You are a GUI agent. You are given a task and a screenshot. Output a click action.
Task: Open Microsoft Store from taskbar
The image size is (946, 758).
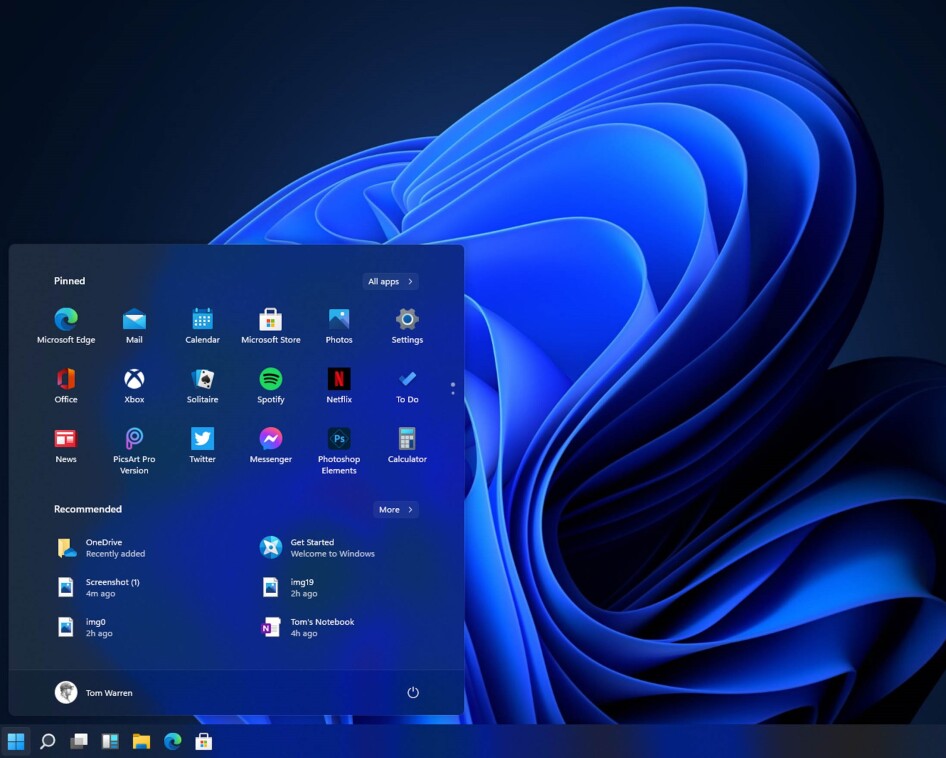(204, 741)
